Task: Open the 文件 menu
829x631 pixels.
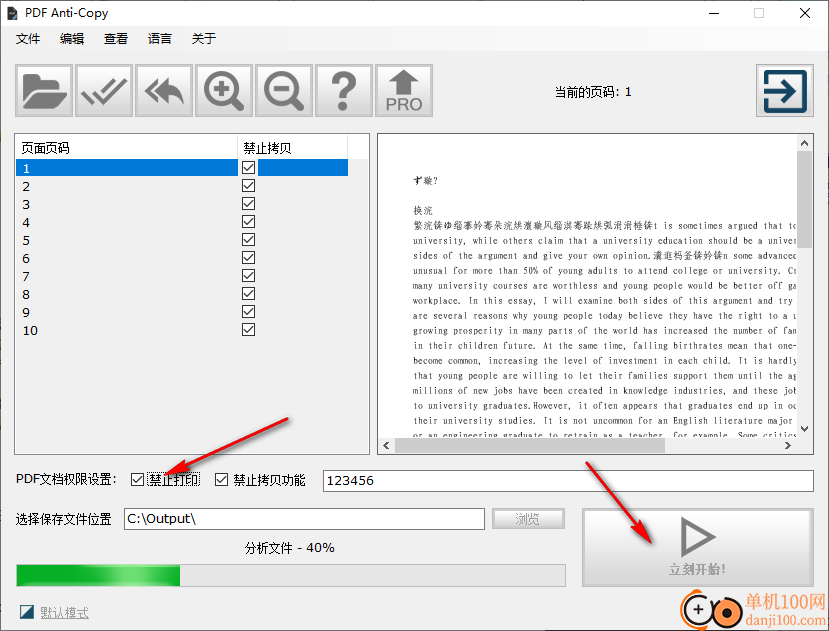Action: [28, 39]
